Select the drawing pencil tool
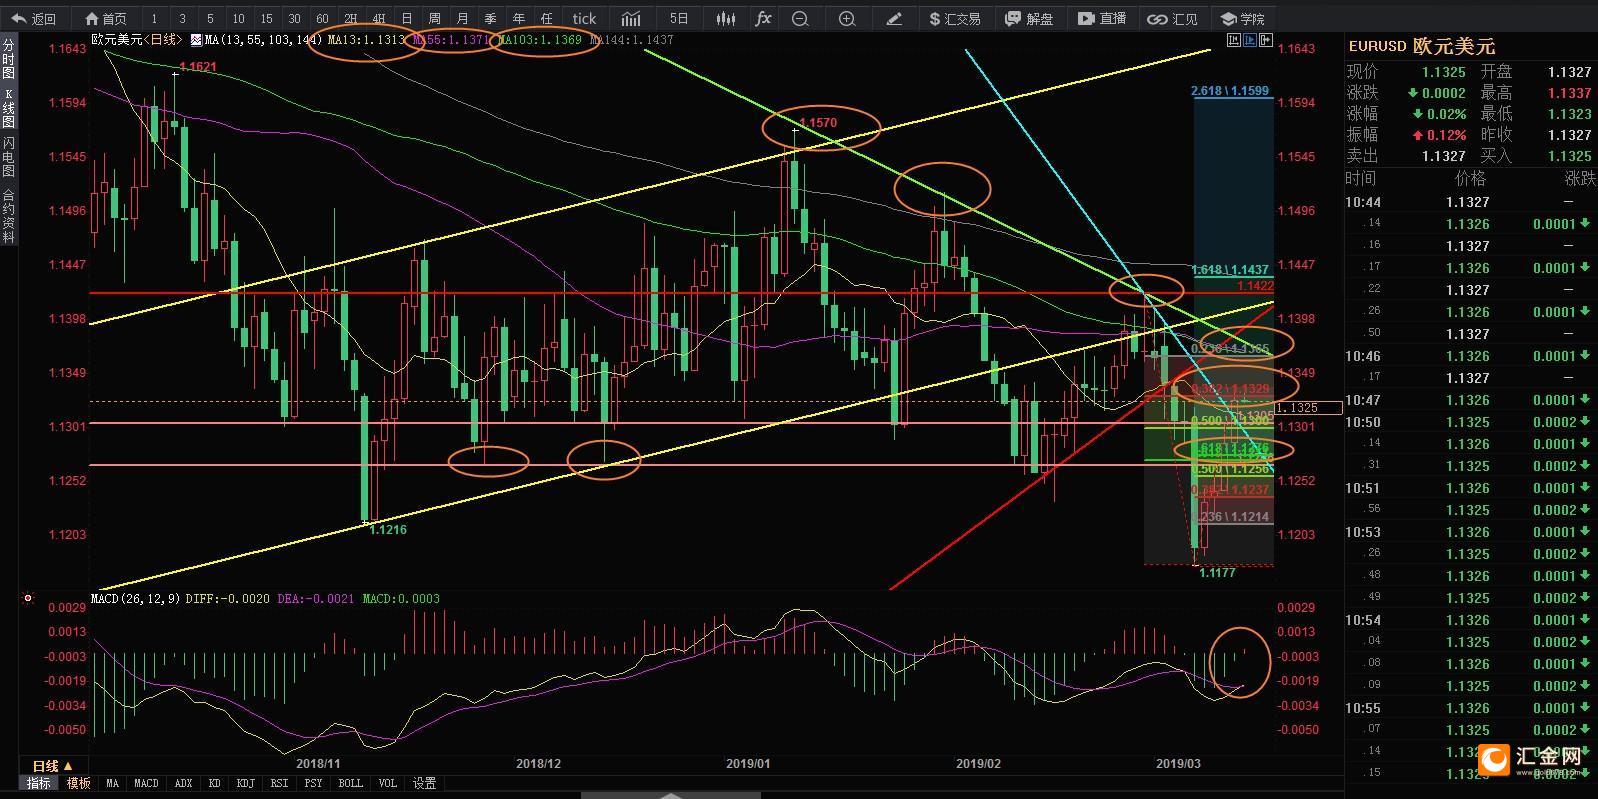The width and height of the screenshot is (1598, 799). coord(894,18)
